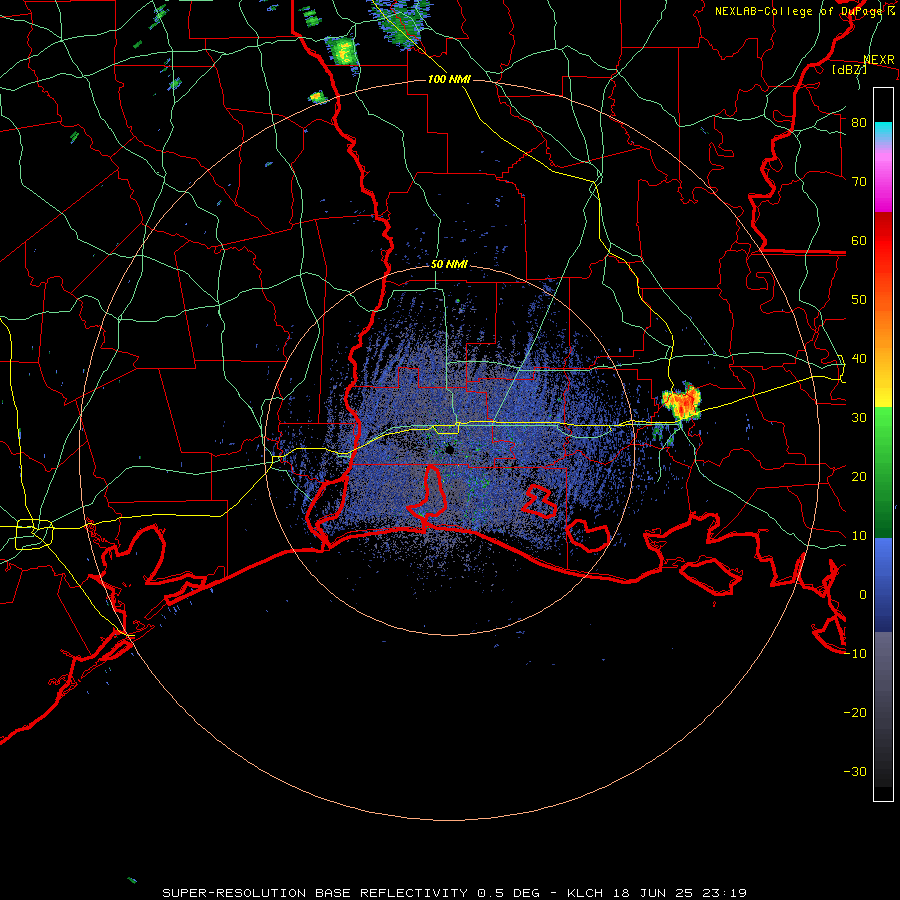Click the -20 value on dBZ scale
Screen dimensions: 900x900
(x=855, y=712)
